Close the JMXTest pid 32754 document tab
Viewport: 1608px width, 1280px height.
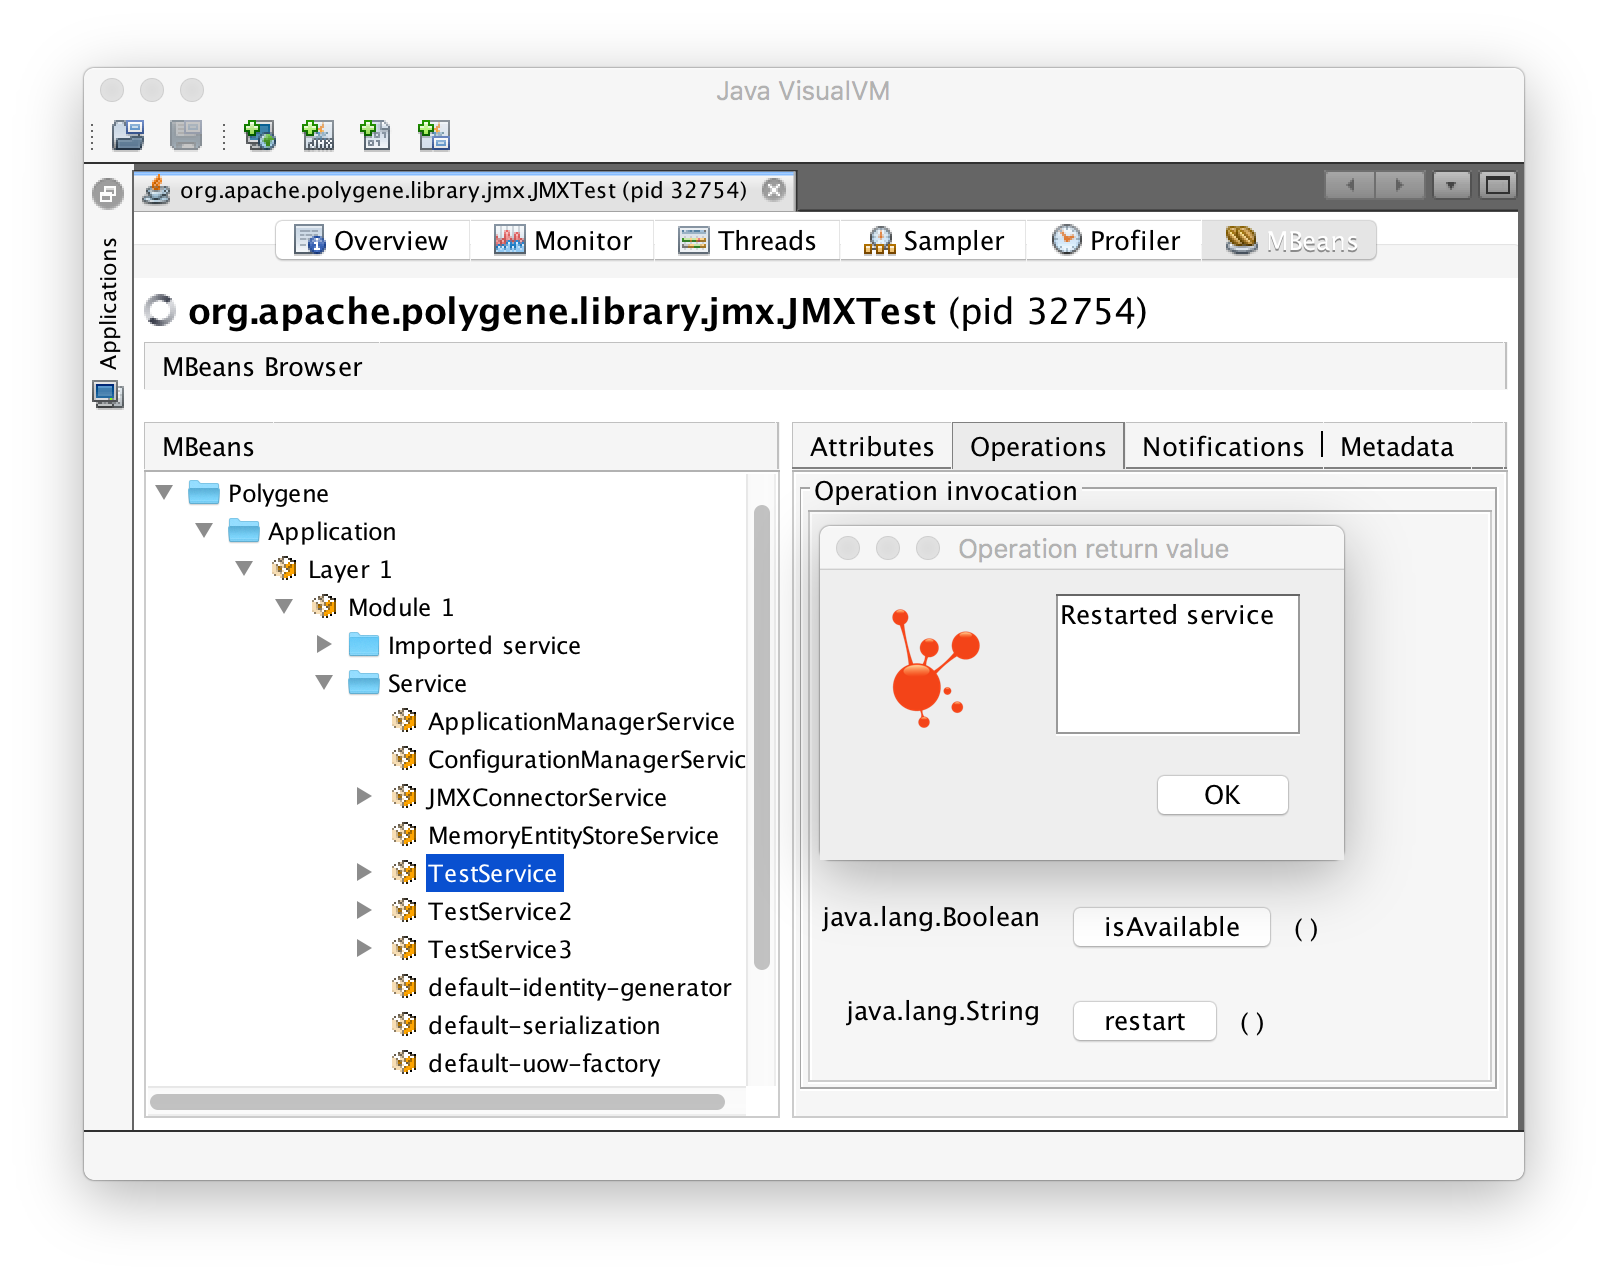[x=774, y=190]
